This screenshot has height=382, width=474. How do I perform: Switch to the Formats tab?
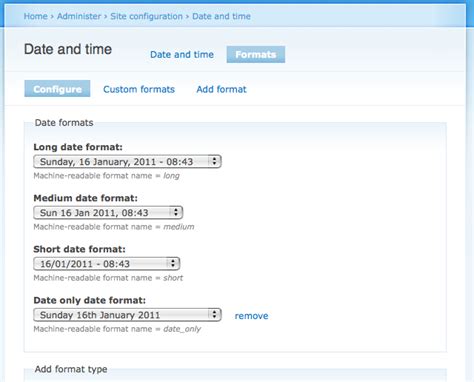tap(256, 54)
